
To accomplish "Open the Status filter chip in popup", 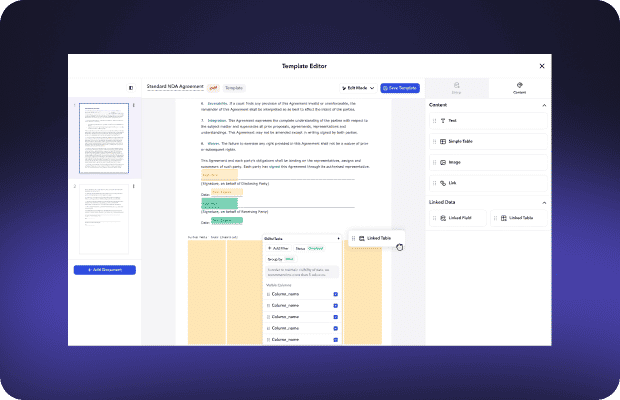I will (x=309, y=248).
